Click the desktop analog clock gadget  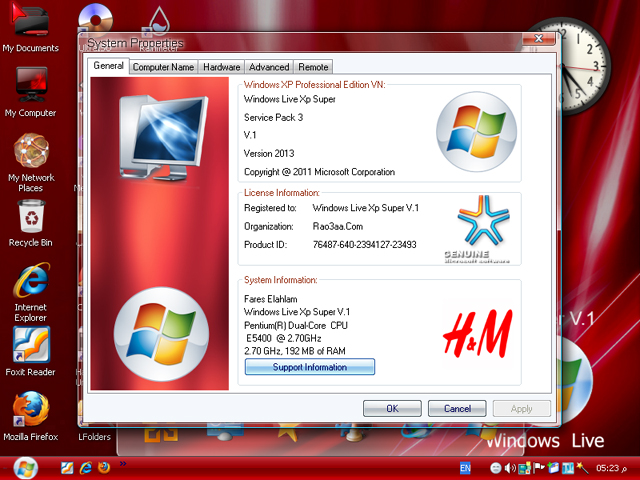point(584,65)
